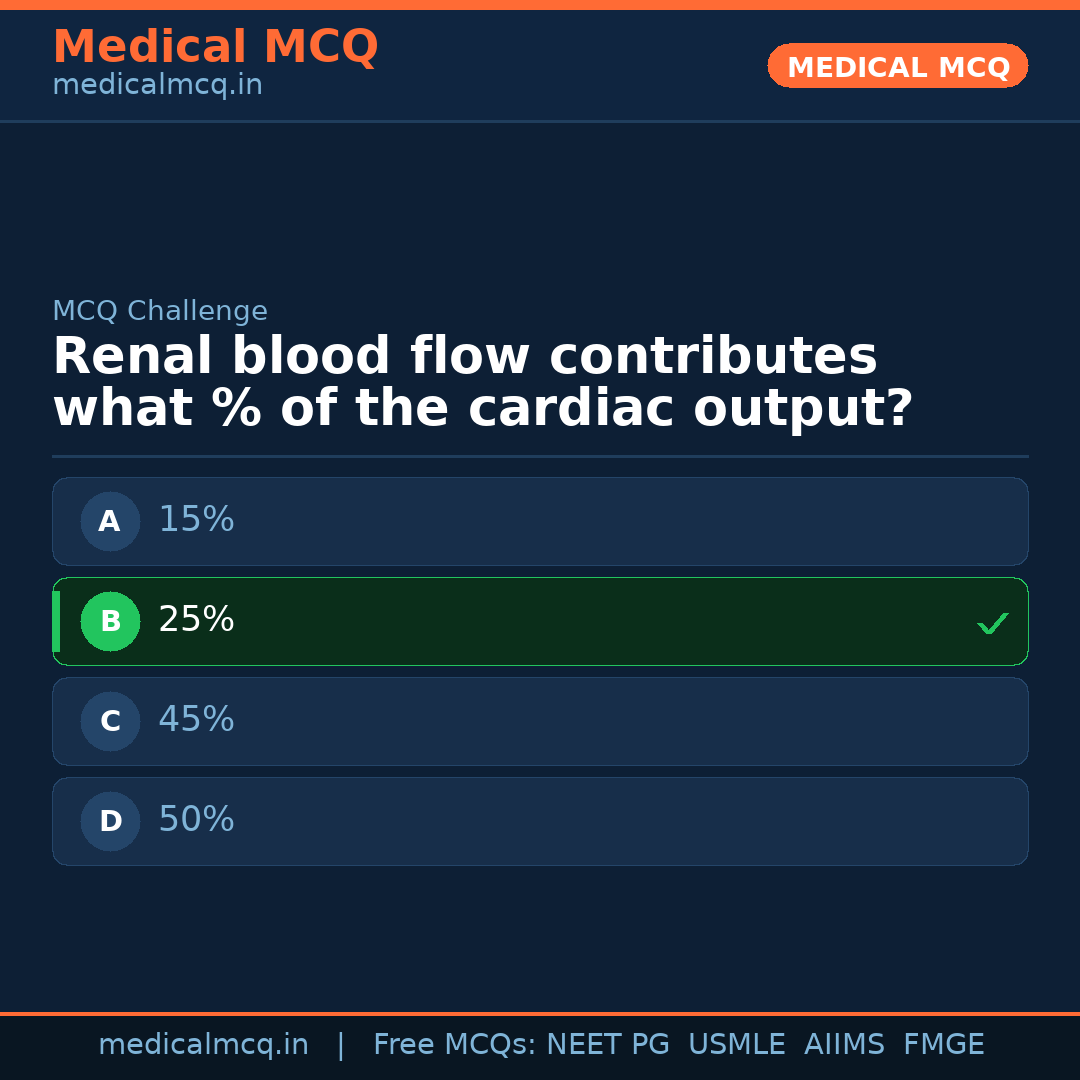The height and width of the screenshot is (1080, 1080).
Task: Click the letter A circle badge
Action: [110, 521]
